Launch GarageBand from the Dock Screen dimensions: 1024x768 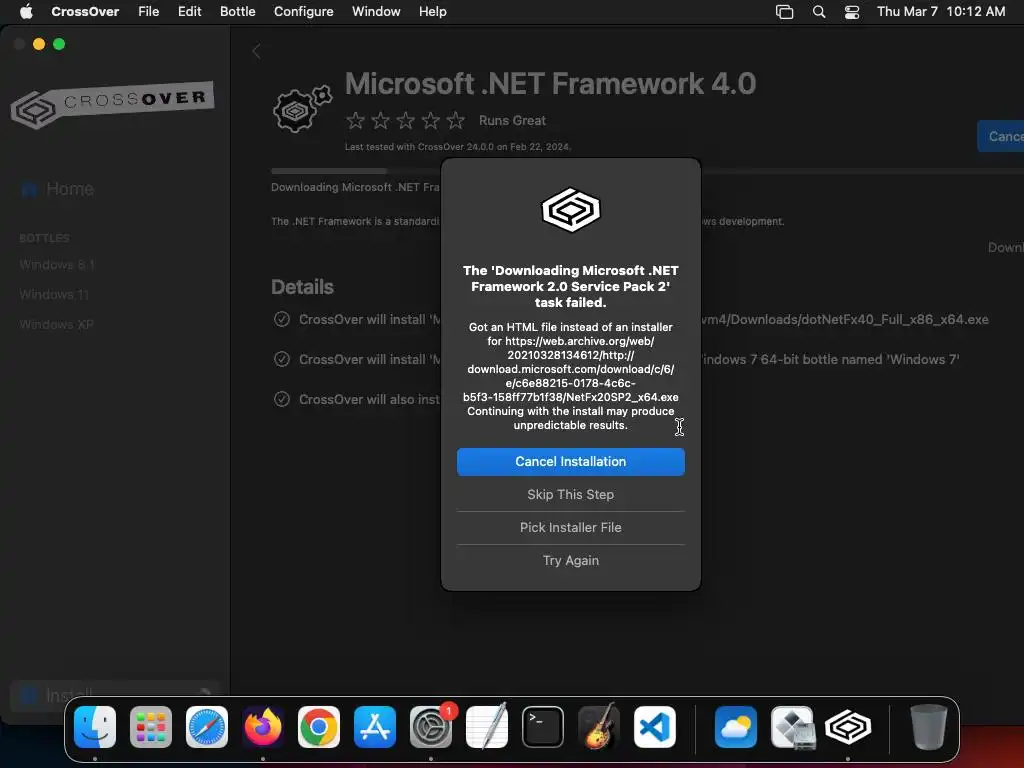tap(599, 727)
